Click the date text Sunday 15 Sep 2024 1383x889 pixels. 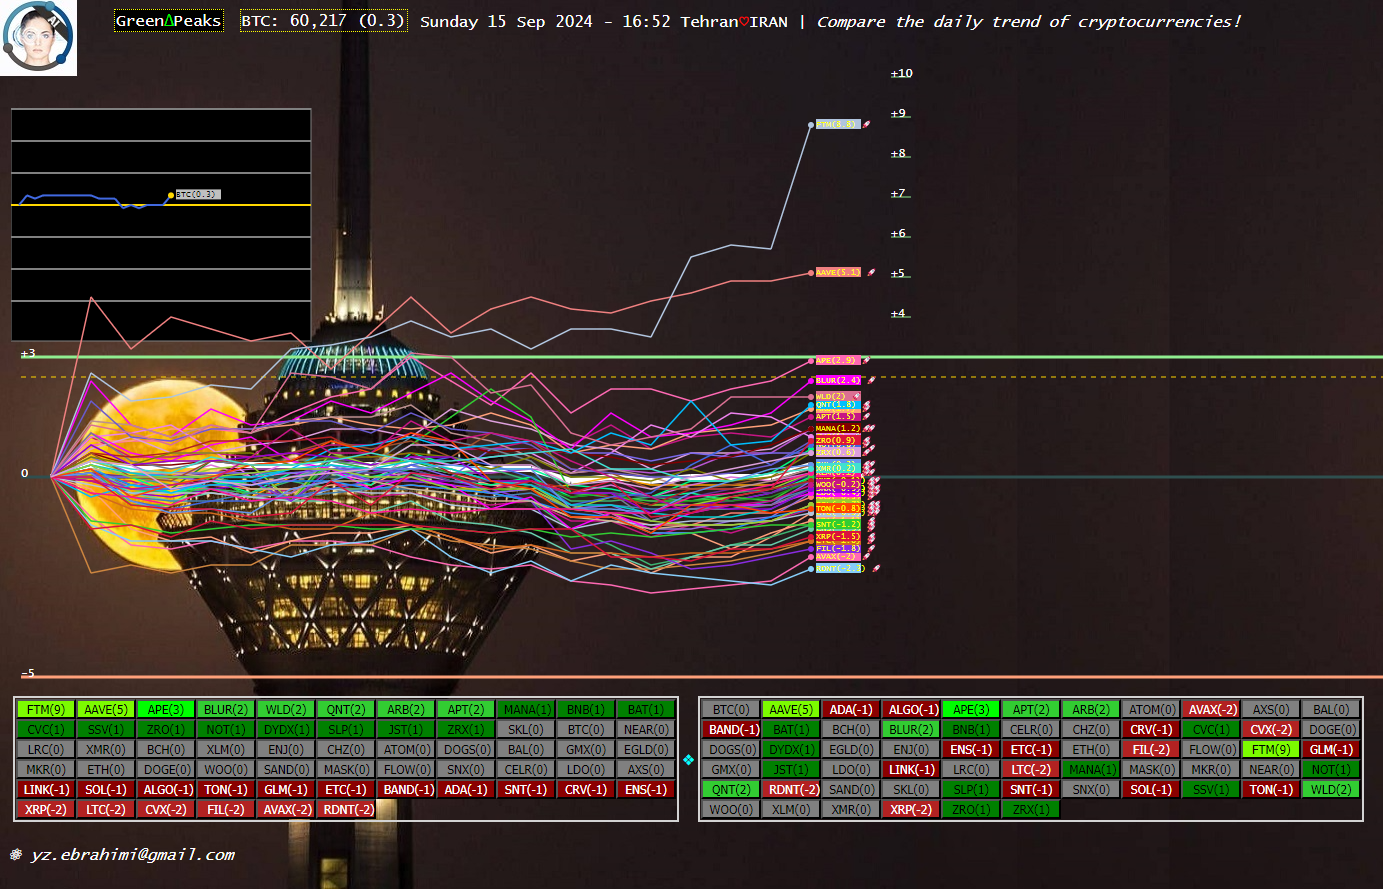tap(506, 21)
